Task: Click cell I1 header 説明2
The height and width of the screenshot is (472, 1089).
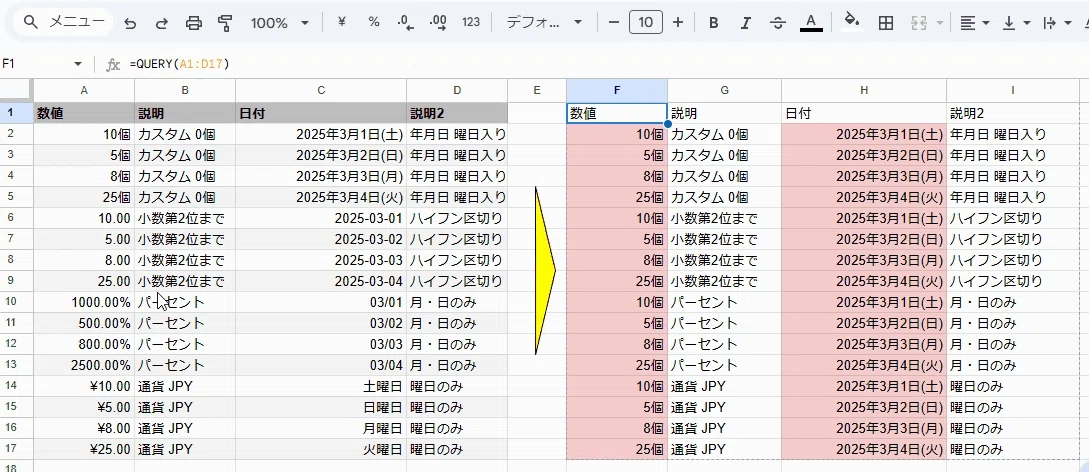Action: pyautogui.click(x=1013, y=113)
